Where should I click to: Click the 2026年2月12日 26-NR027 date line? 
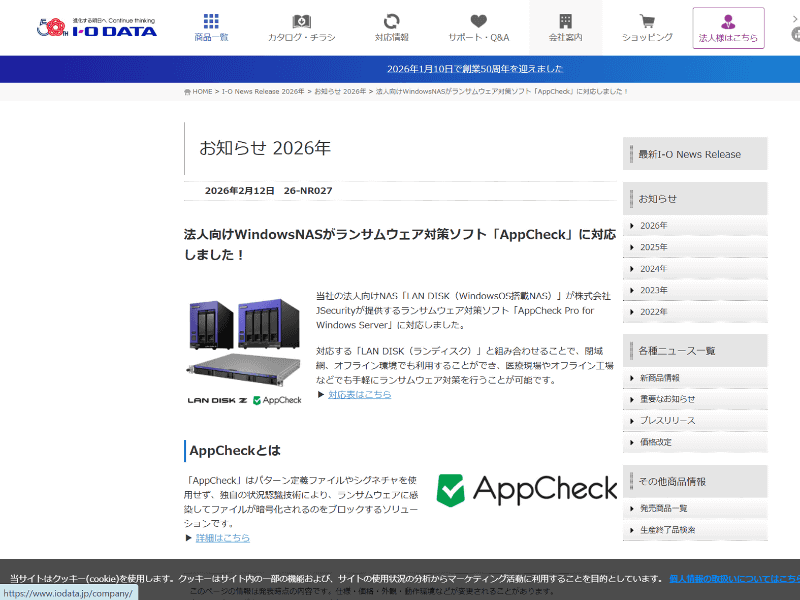click(268, 191)
